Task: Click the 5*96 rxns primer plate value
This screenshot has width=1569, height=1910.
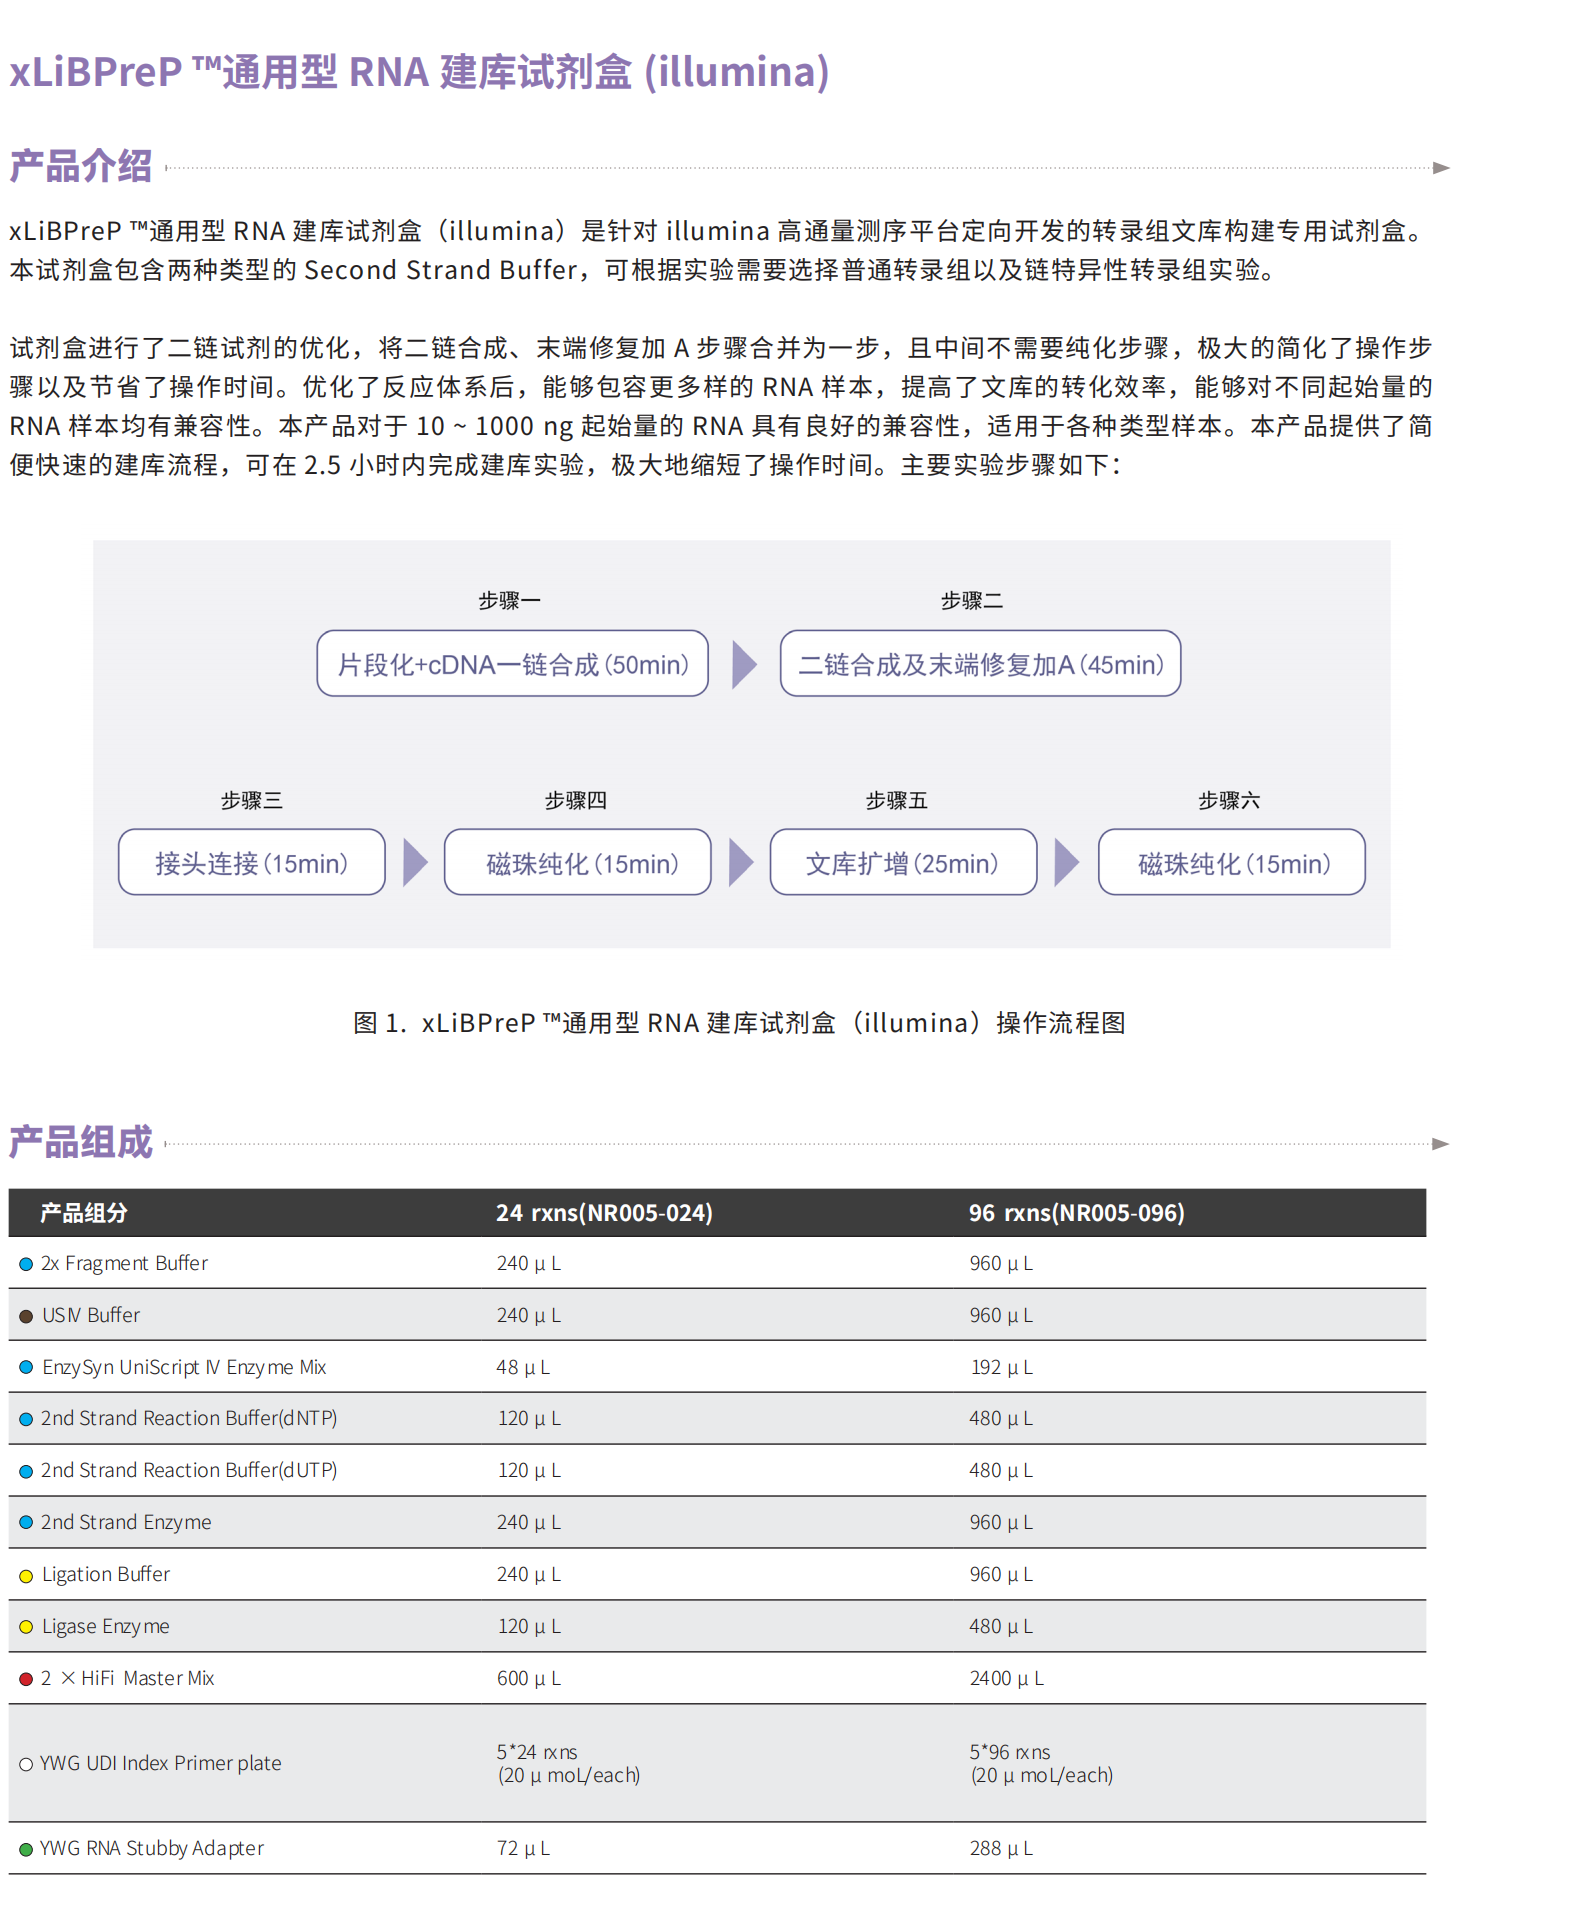Action: pyautogui.click(x=1041, y=1764)
